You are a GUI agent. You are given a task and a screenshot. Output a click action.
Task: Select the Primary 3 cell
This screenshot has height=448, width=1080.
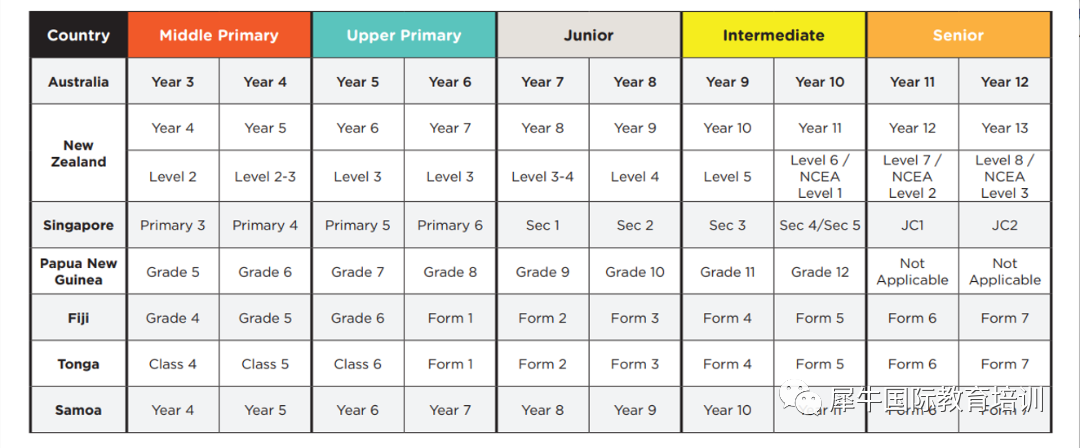click(173, 225)
